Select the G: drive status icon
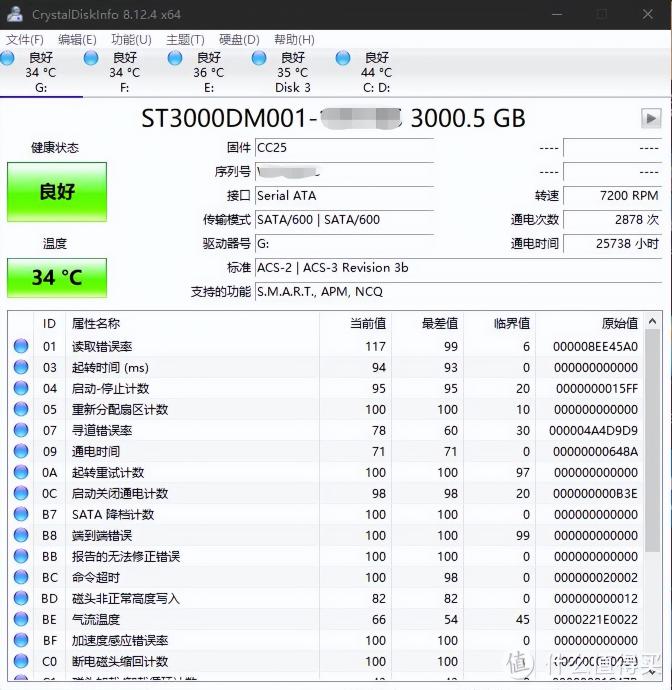Screen dimensions: 672x690 [7, 58]
